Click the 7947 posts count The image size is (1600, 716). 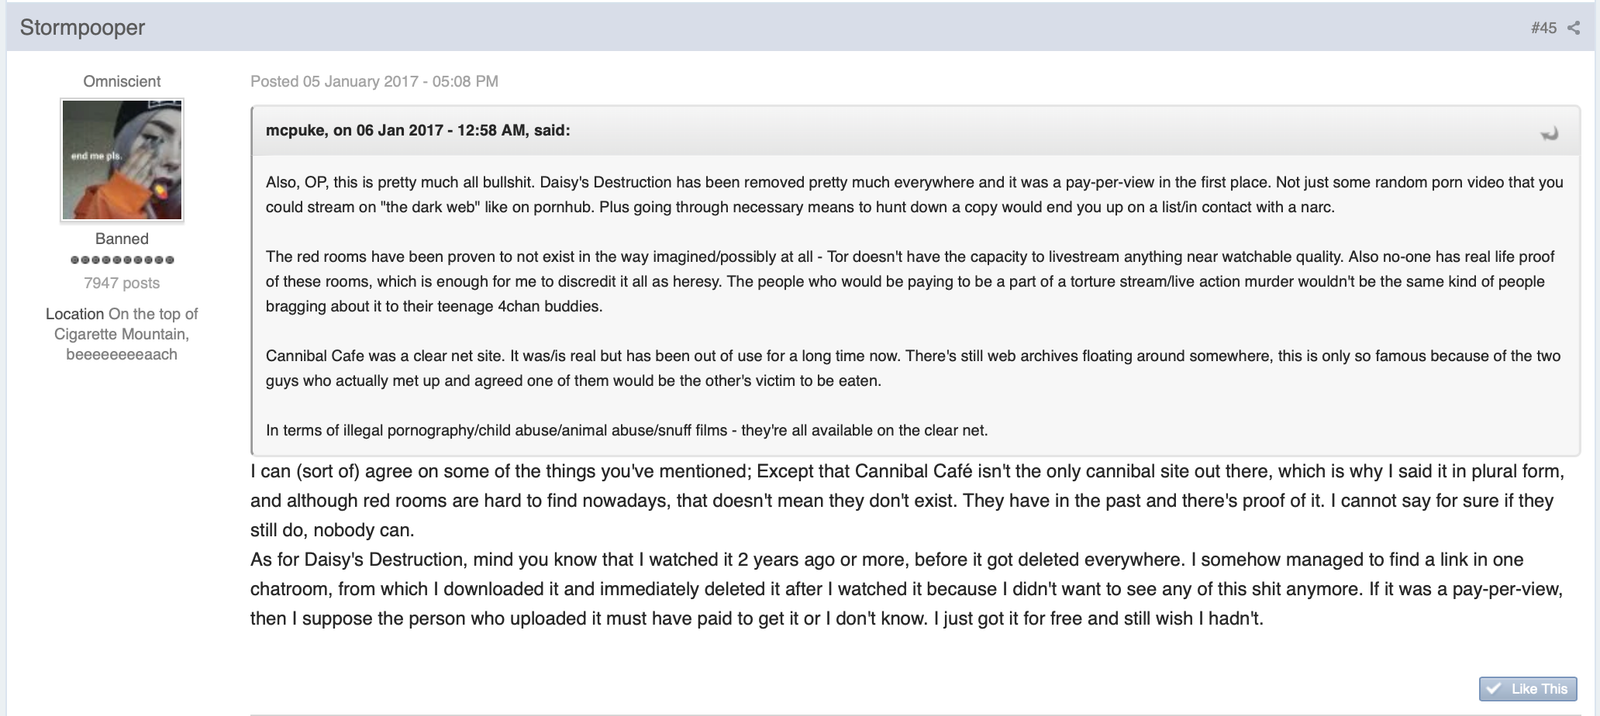click(x=122, y=283)
